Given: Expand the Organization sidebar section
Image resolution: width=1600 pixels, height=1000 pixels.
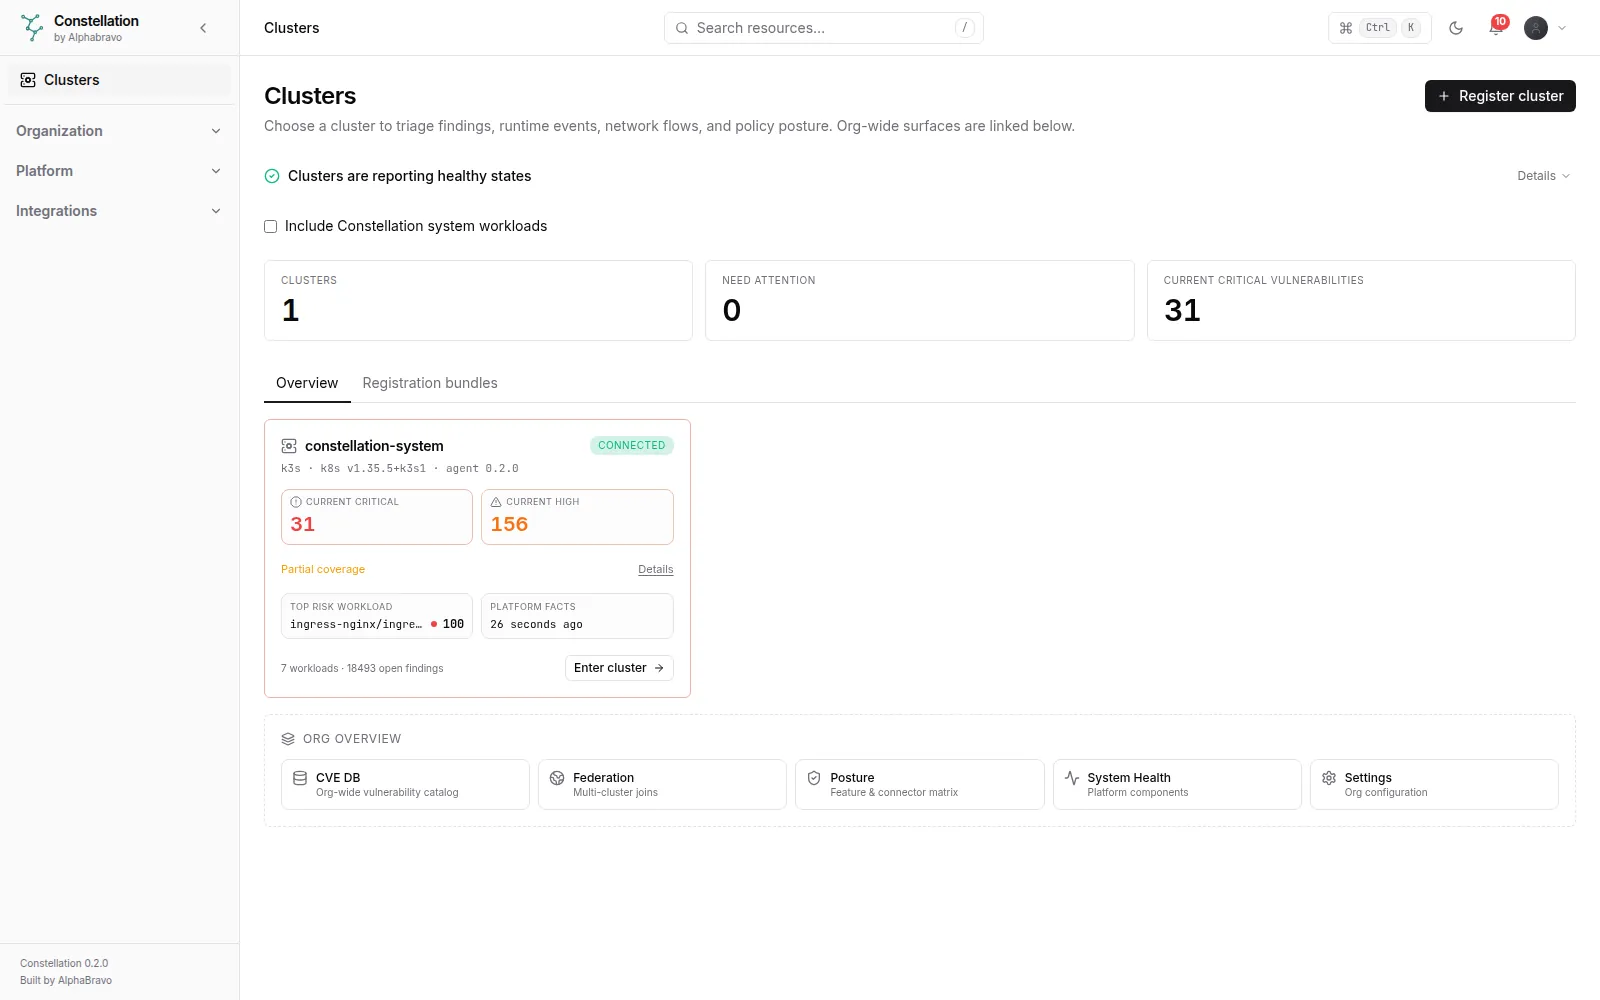Looking at the screenshot, I should [x=119, y=131].
